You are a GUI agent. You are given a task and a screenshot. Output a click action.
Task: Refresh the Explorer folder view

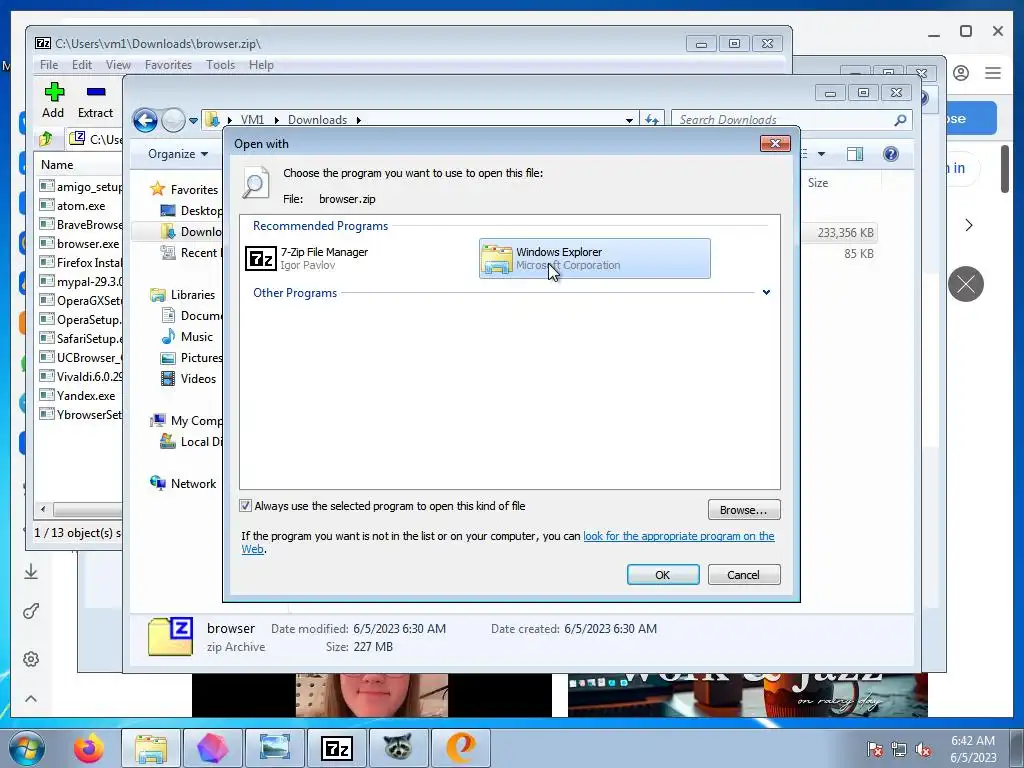652,120
